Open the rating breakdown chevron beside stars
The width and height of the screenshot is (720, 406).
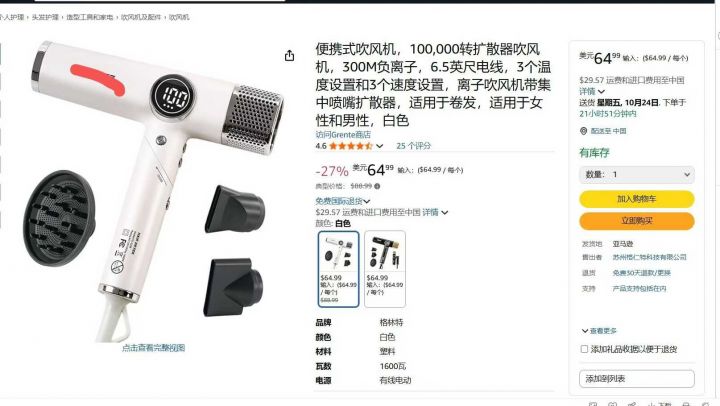click(x=380, y=146)
